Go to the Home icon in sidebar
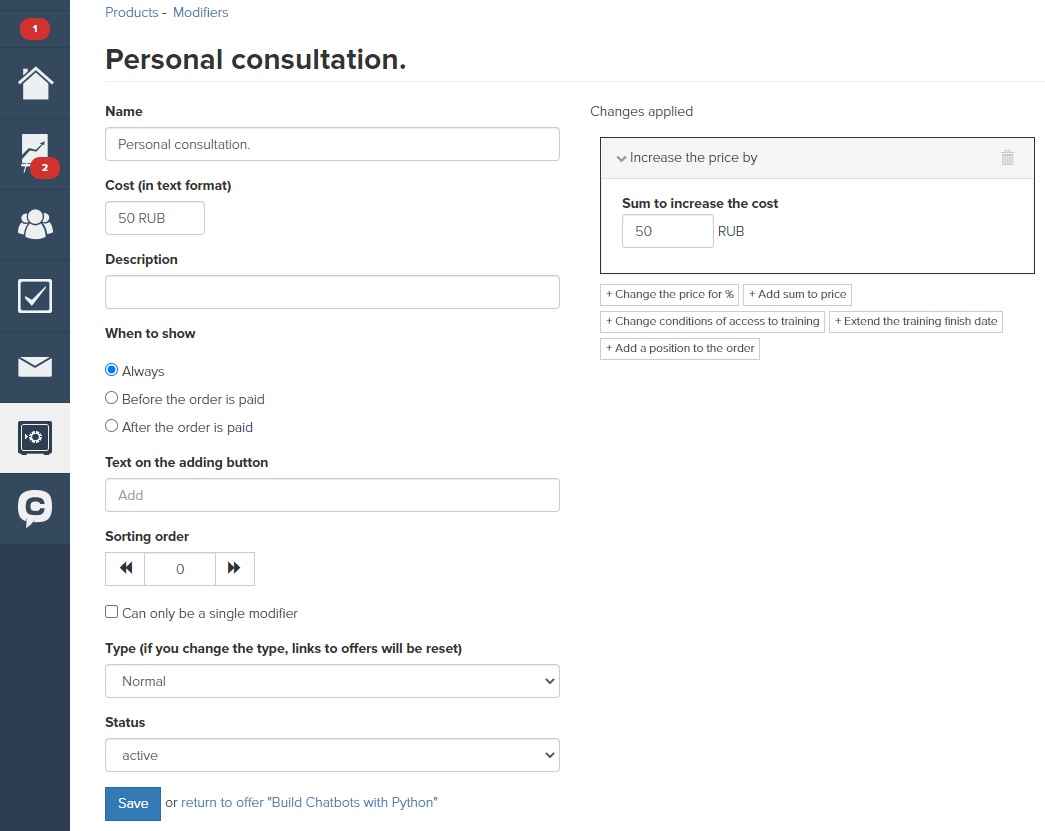Screen dimensions: 1045x831 (35, 83)
